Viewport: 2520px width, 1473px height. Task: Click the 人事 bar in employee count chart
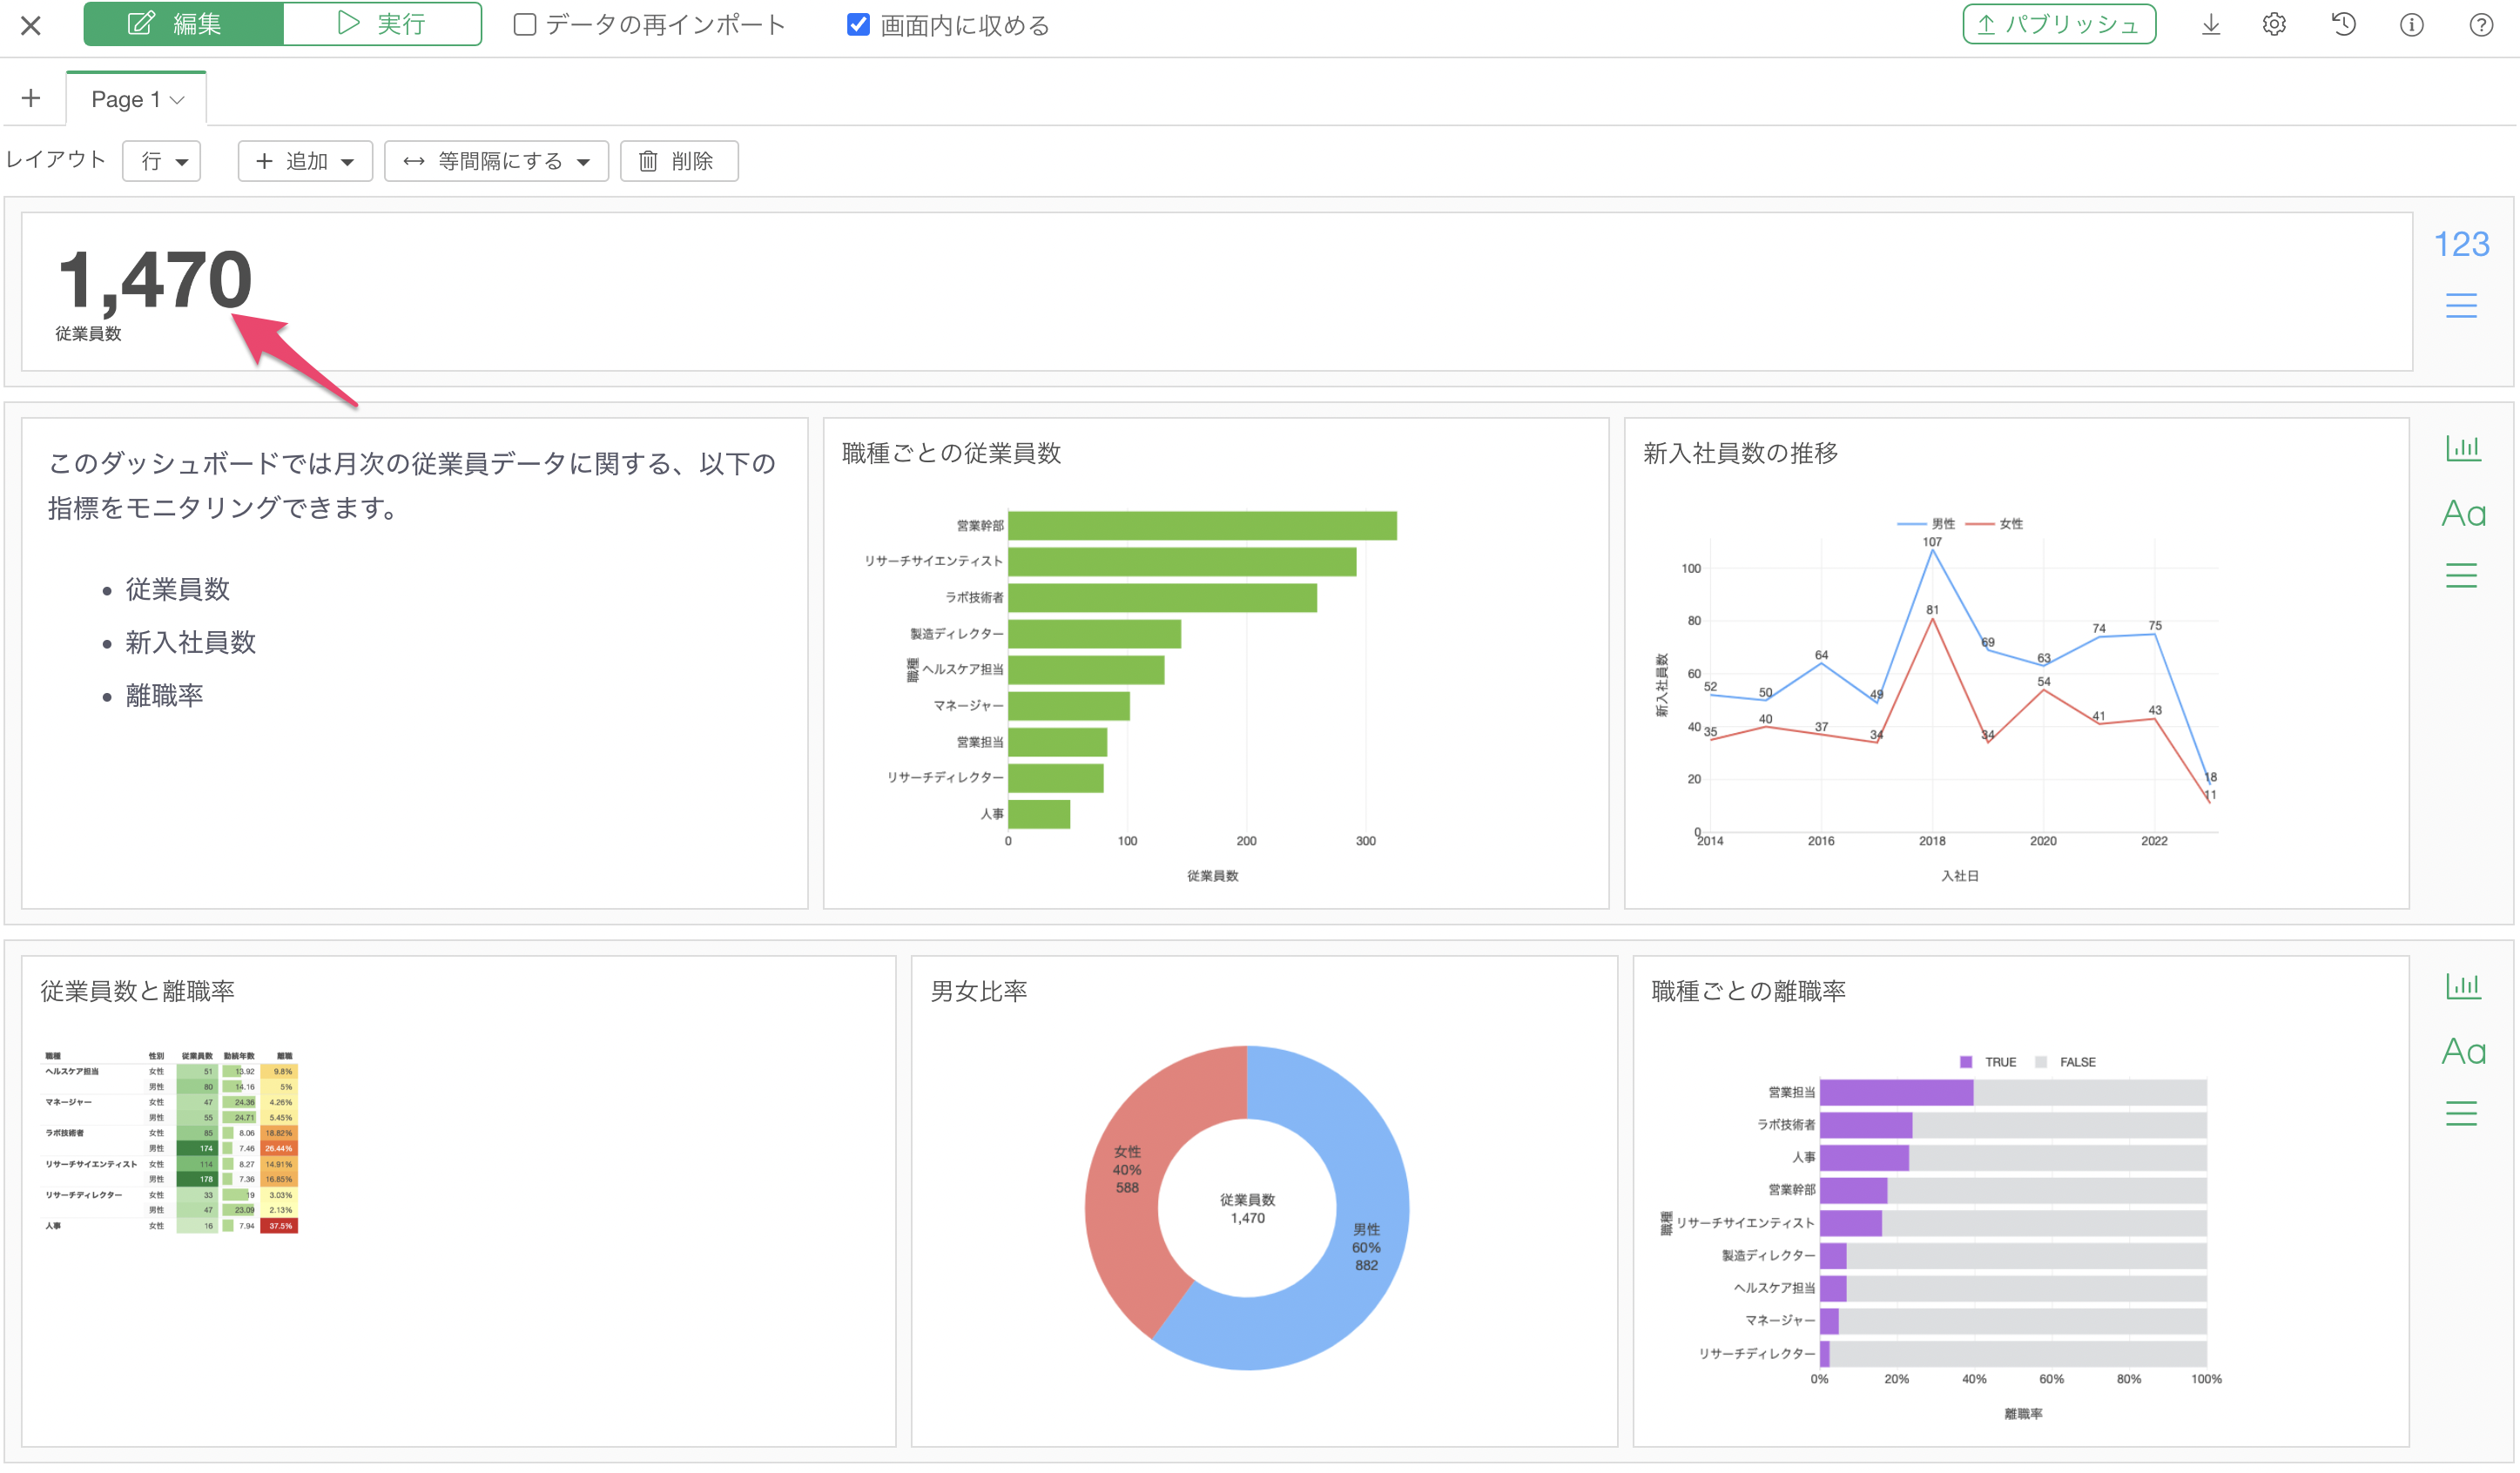click(1039, 814)
